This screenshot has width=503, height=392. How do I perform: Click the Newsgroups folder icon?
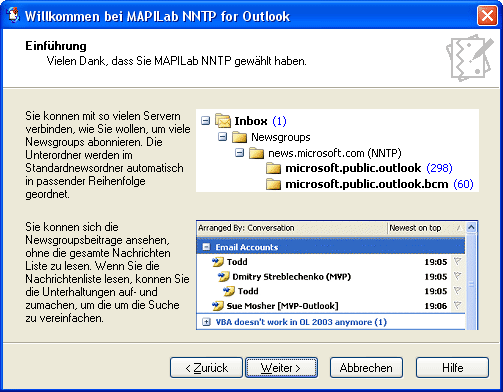tap(239, 137)
